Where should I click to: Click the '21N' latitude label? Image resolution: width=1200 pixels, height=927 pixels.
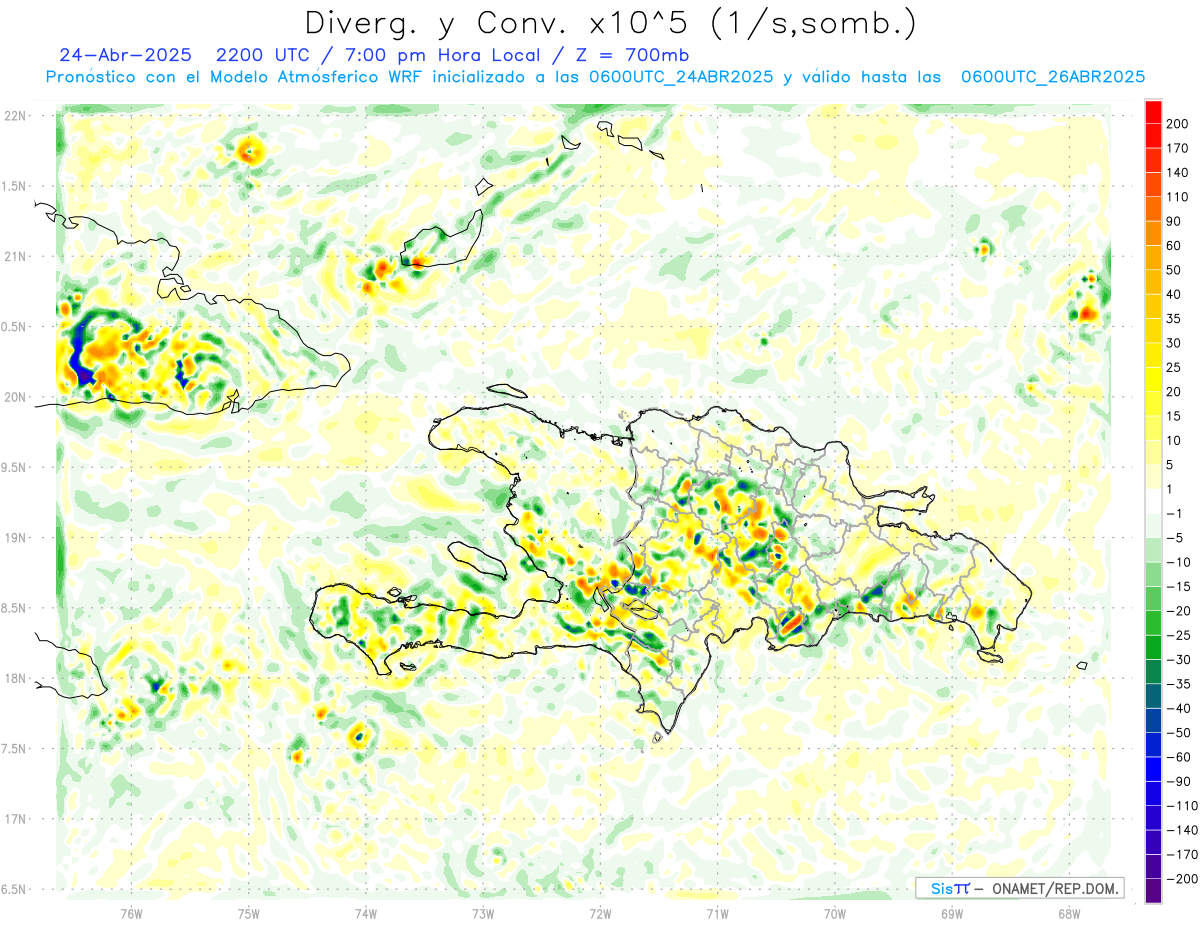pyautogui.click(x=15, y=257)
